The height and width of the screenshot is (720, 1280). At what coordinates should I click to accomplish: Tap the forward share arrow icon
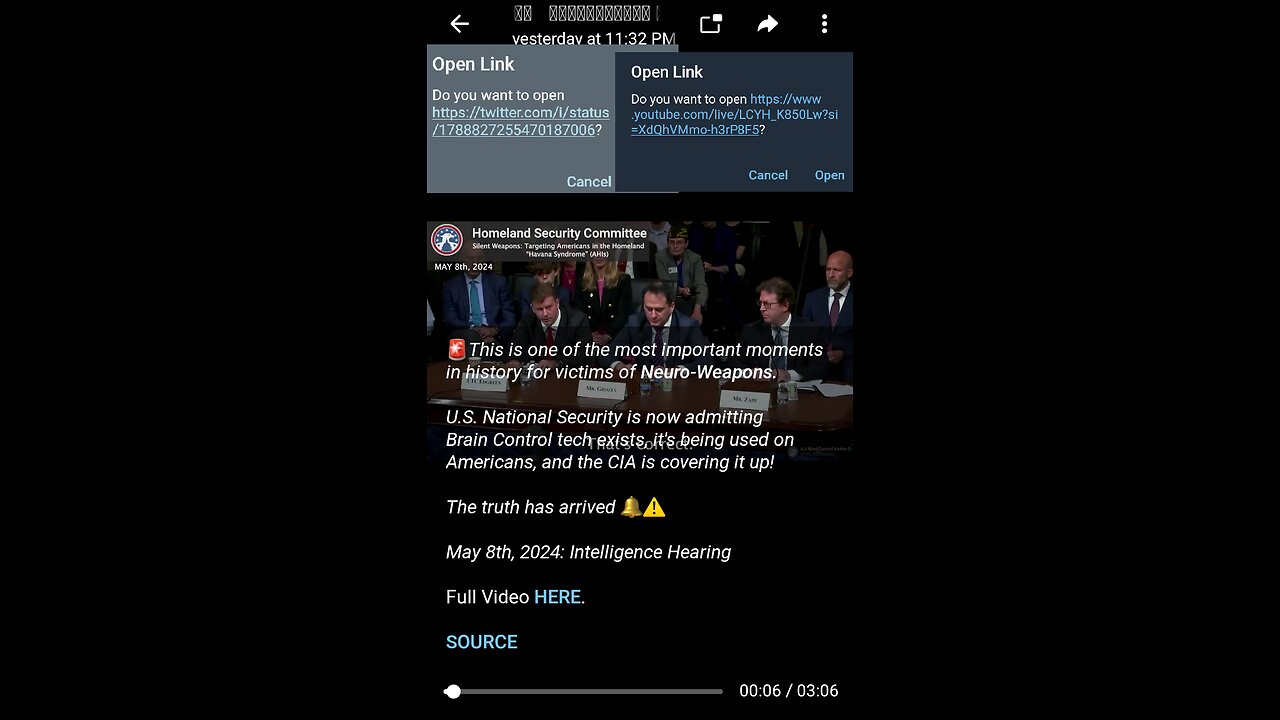pos(767,24)
